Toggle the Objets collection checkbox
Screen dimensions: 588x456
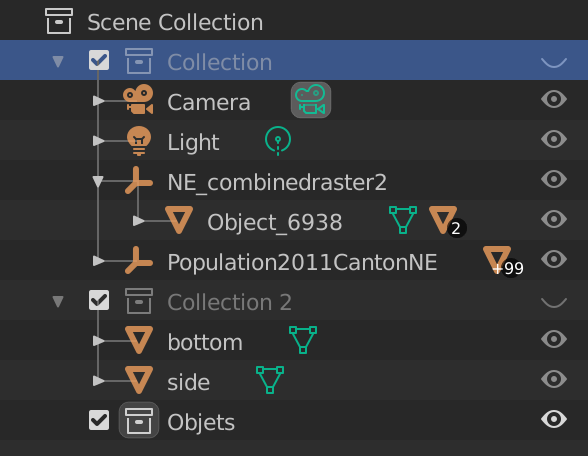[x=99, y=420]
